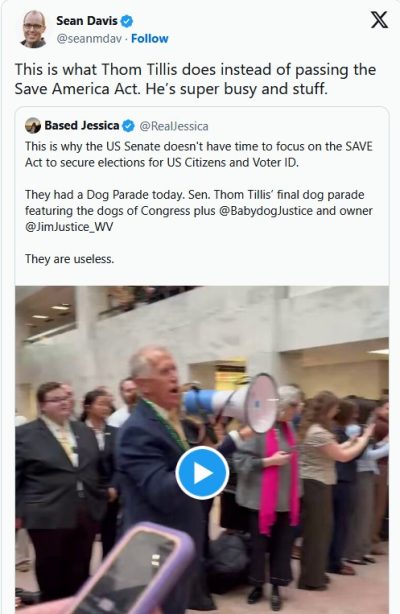The height and width of the screenshot is (614, 400).
Task: Open the @seanmdav handle link
Action: tap(89, 38)
